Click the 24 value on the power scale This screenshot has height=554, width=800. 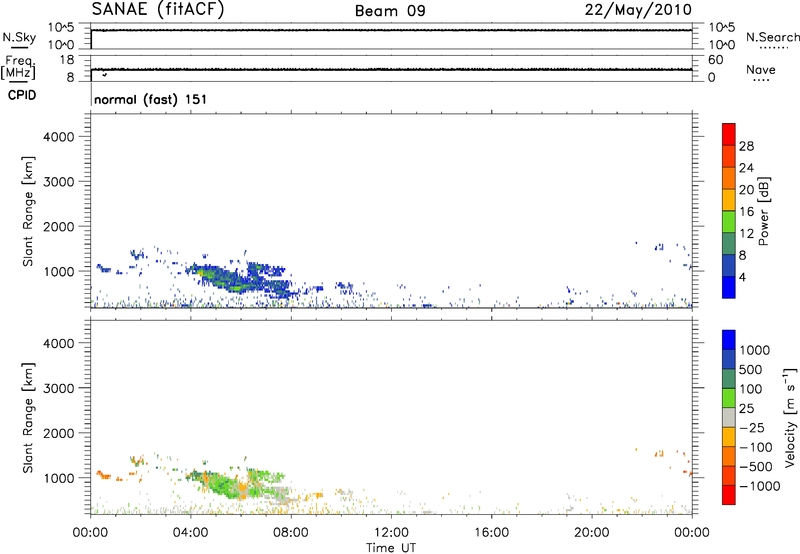point(746,168)
